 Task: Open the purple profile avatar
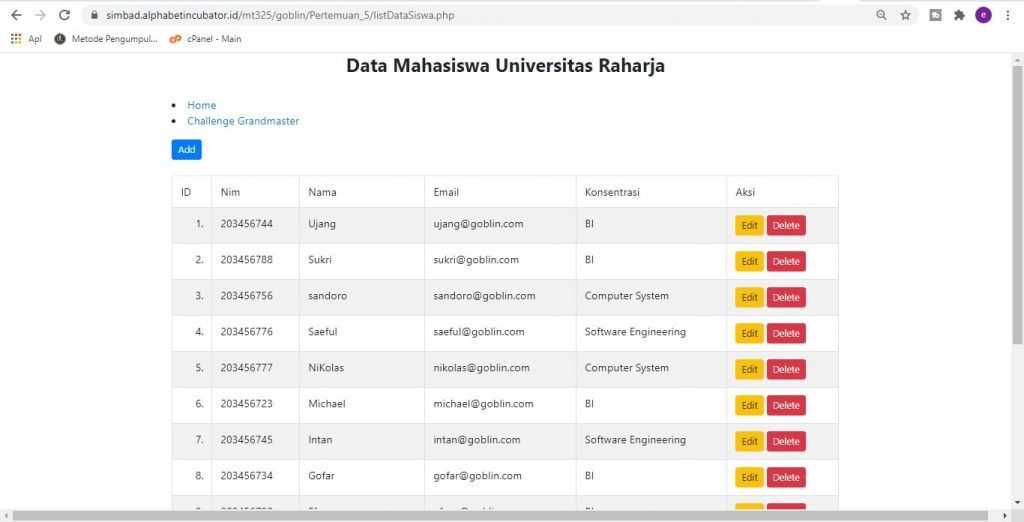pyautogui.click(x=983, y=15)
